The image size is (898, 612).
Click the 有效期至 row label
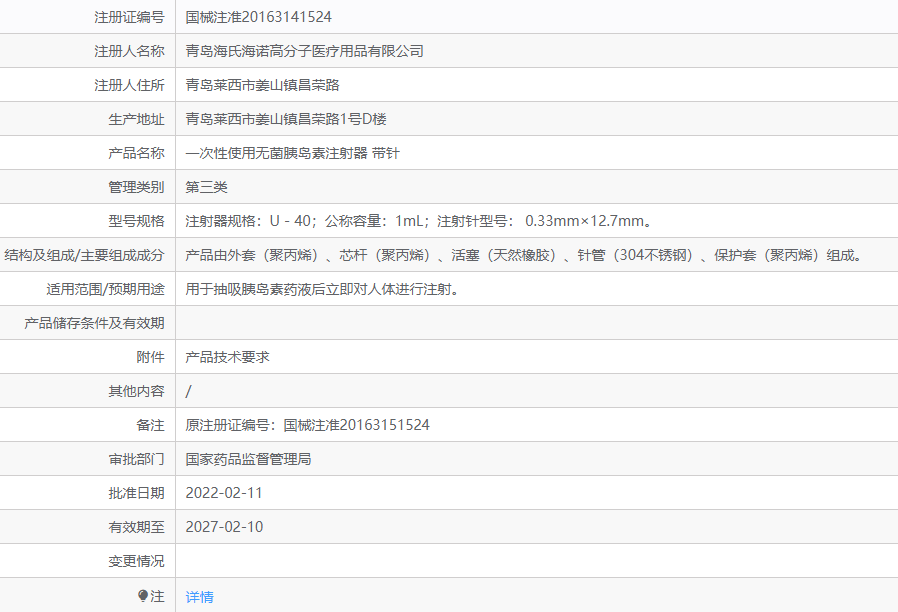(x=136, y=527)
